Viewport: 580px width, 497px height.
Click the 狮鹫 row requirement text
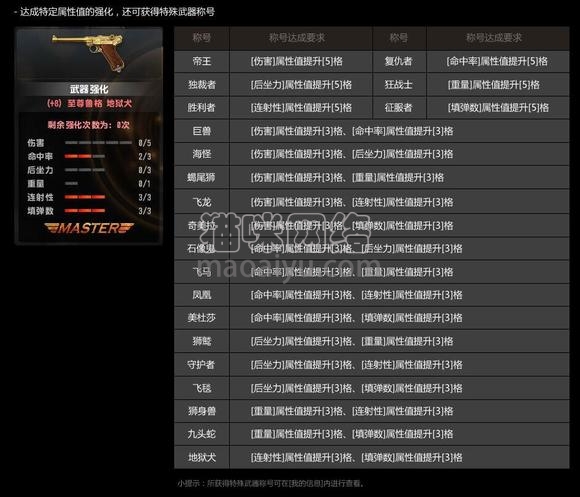[x=352, y=341]
